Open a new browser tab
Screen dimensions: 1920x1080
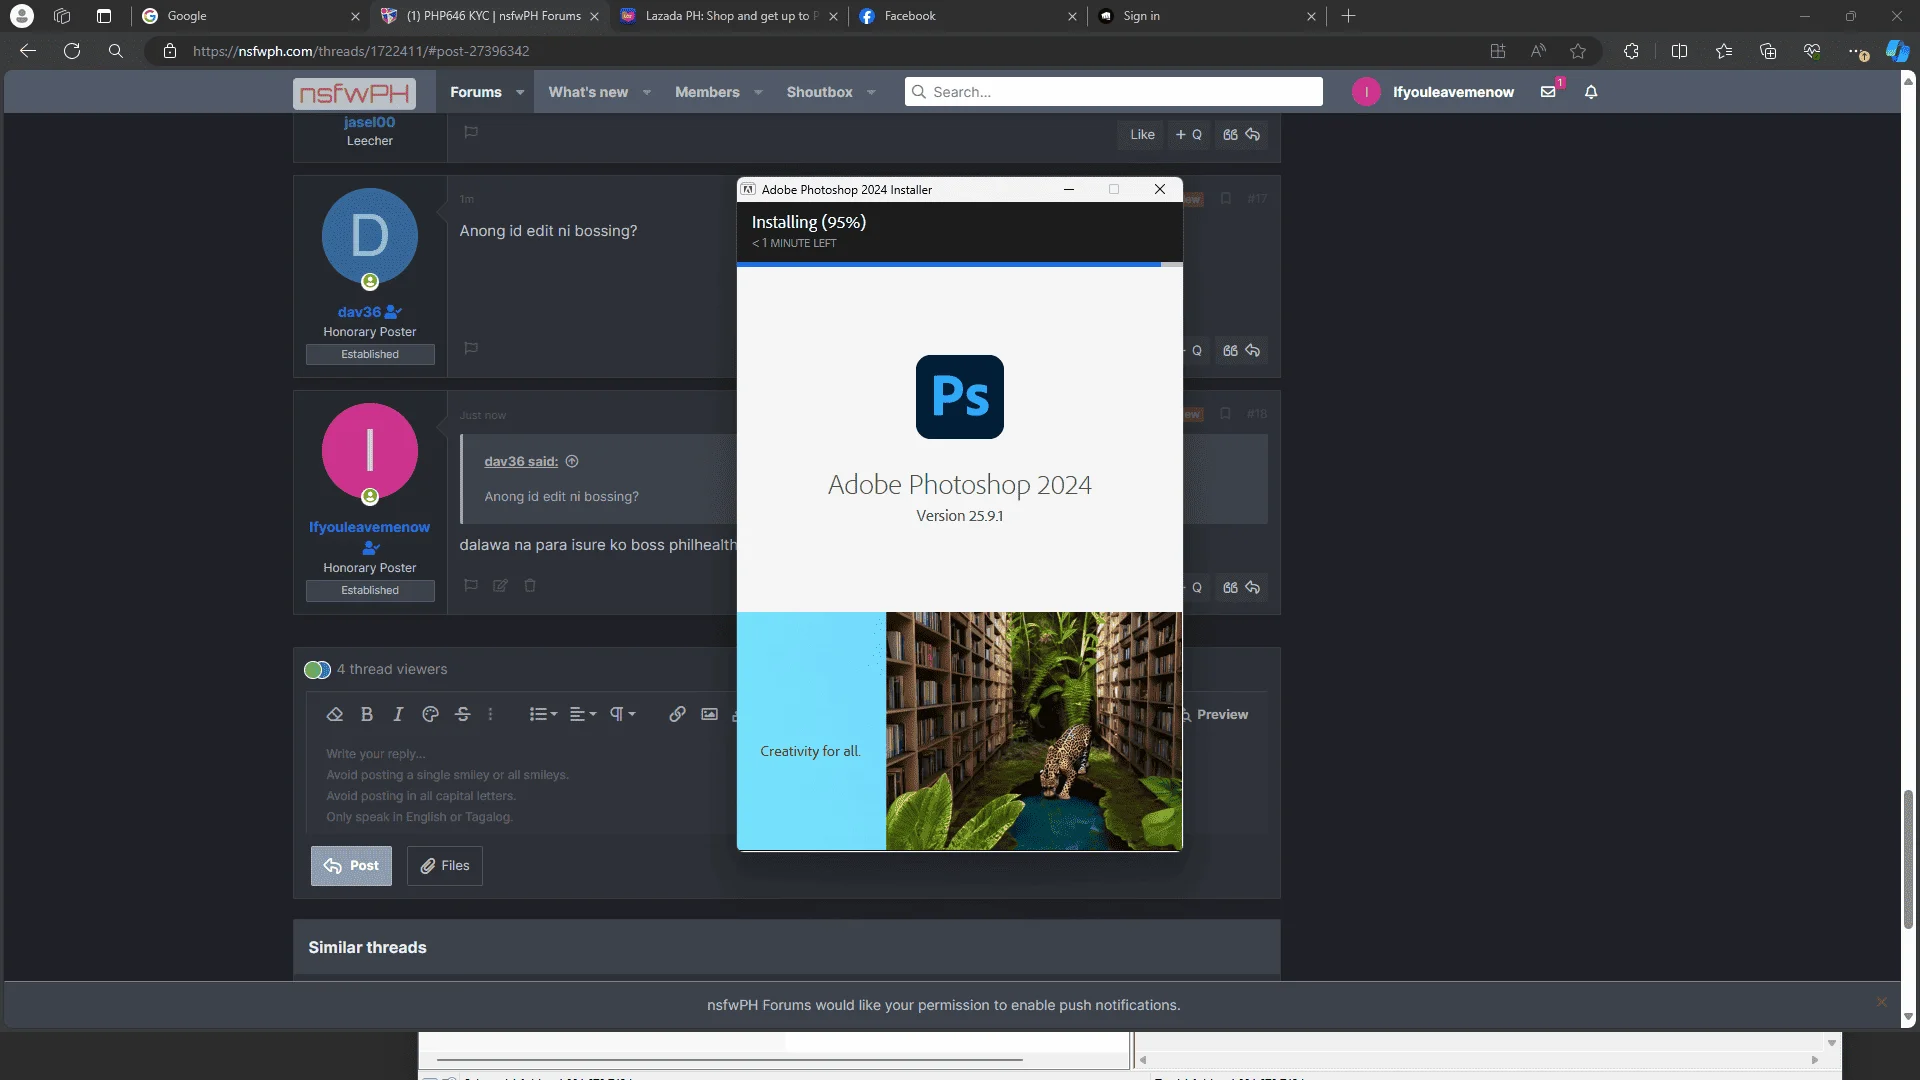[x=1348, y=16]
